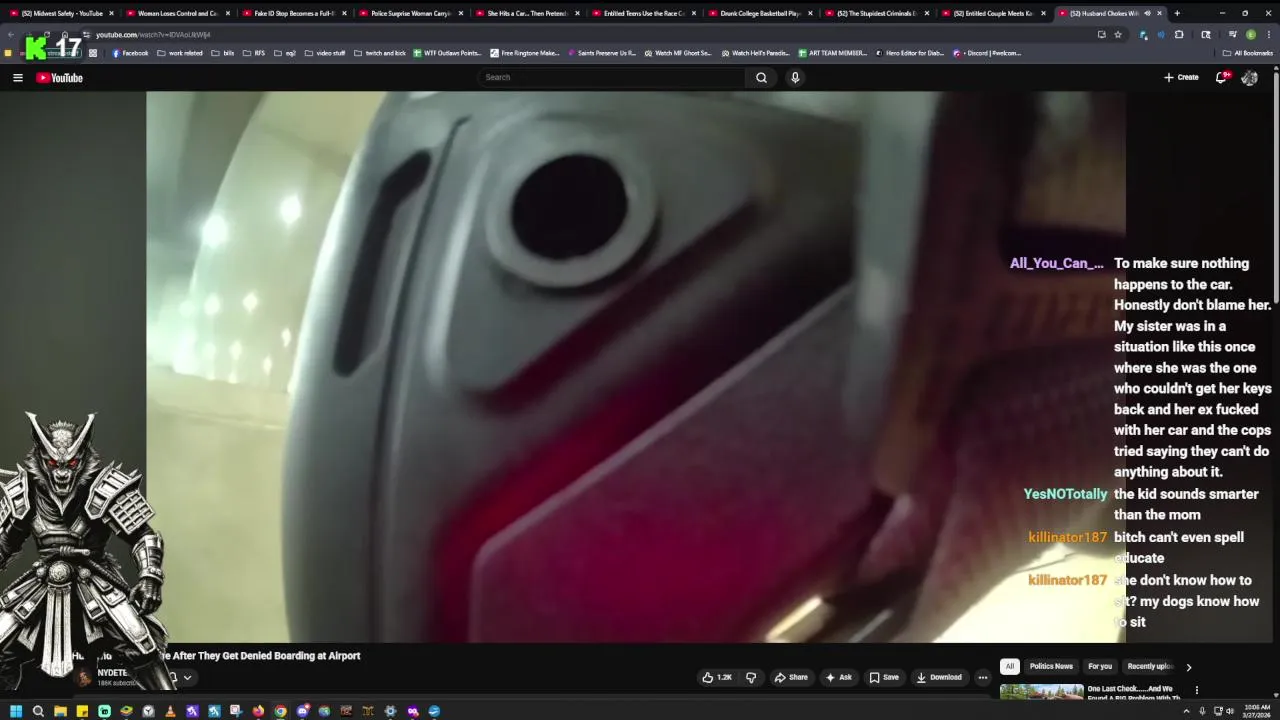Click the Create button

pyautogui.click(x=1181, y=77)
